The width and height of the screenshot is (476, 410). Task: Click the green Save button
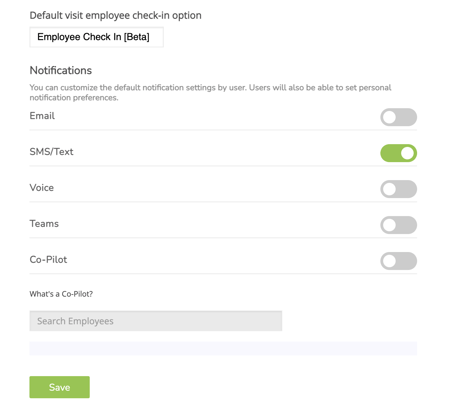point(59,387)
